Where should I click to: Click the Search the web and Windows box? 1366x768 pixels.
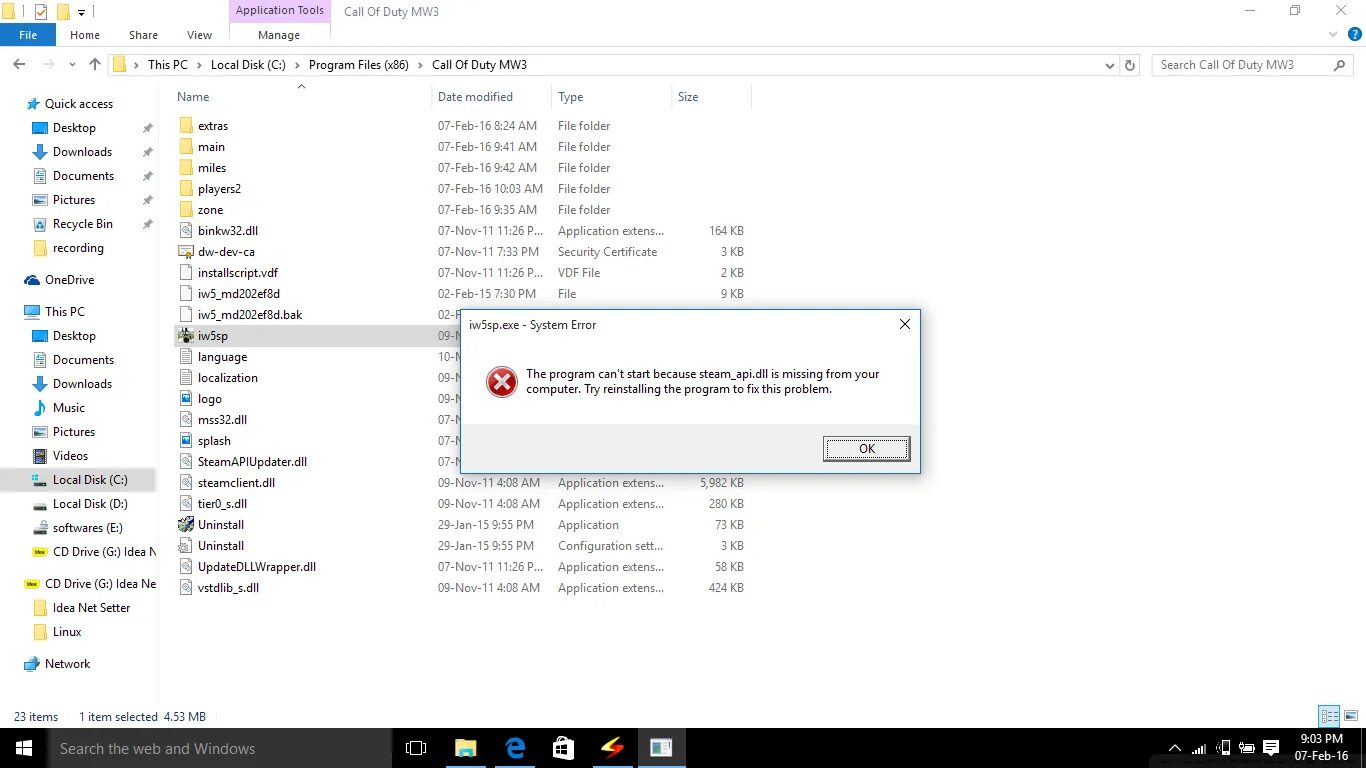(220, 748)
